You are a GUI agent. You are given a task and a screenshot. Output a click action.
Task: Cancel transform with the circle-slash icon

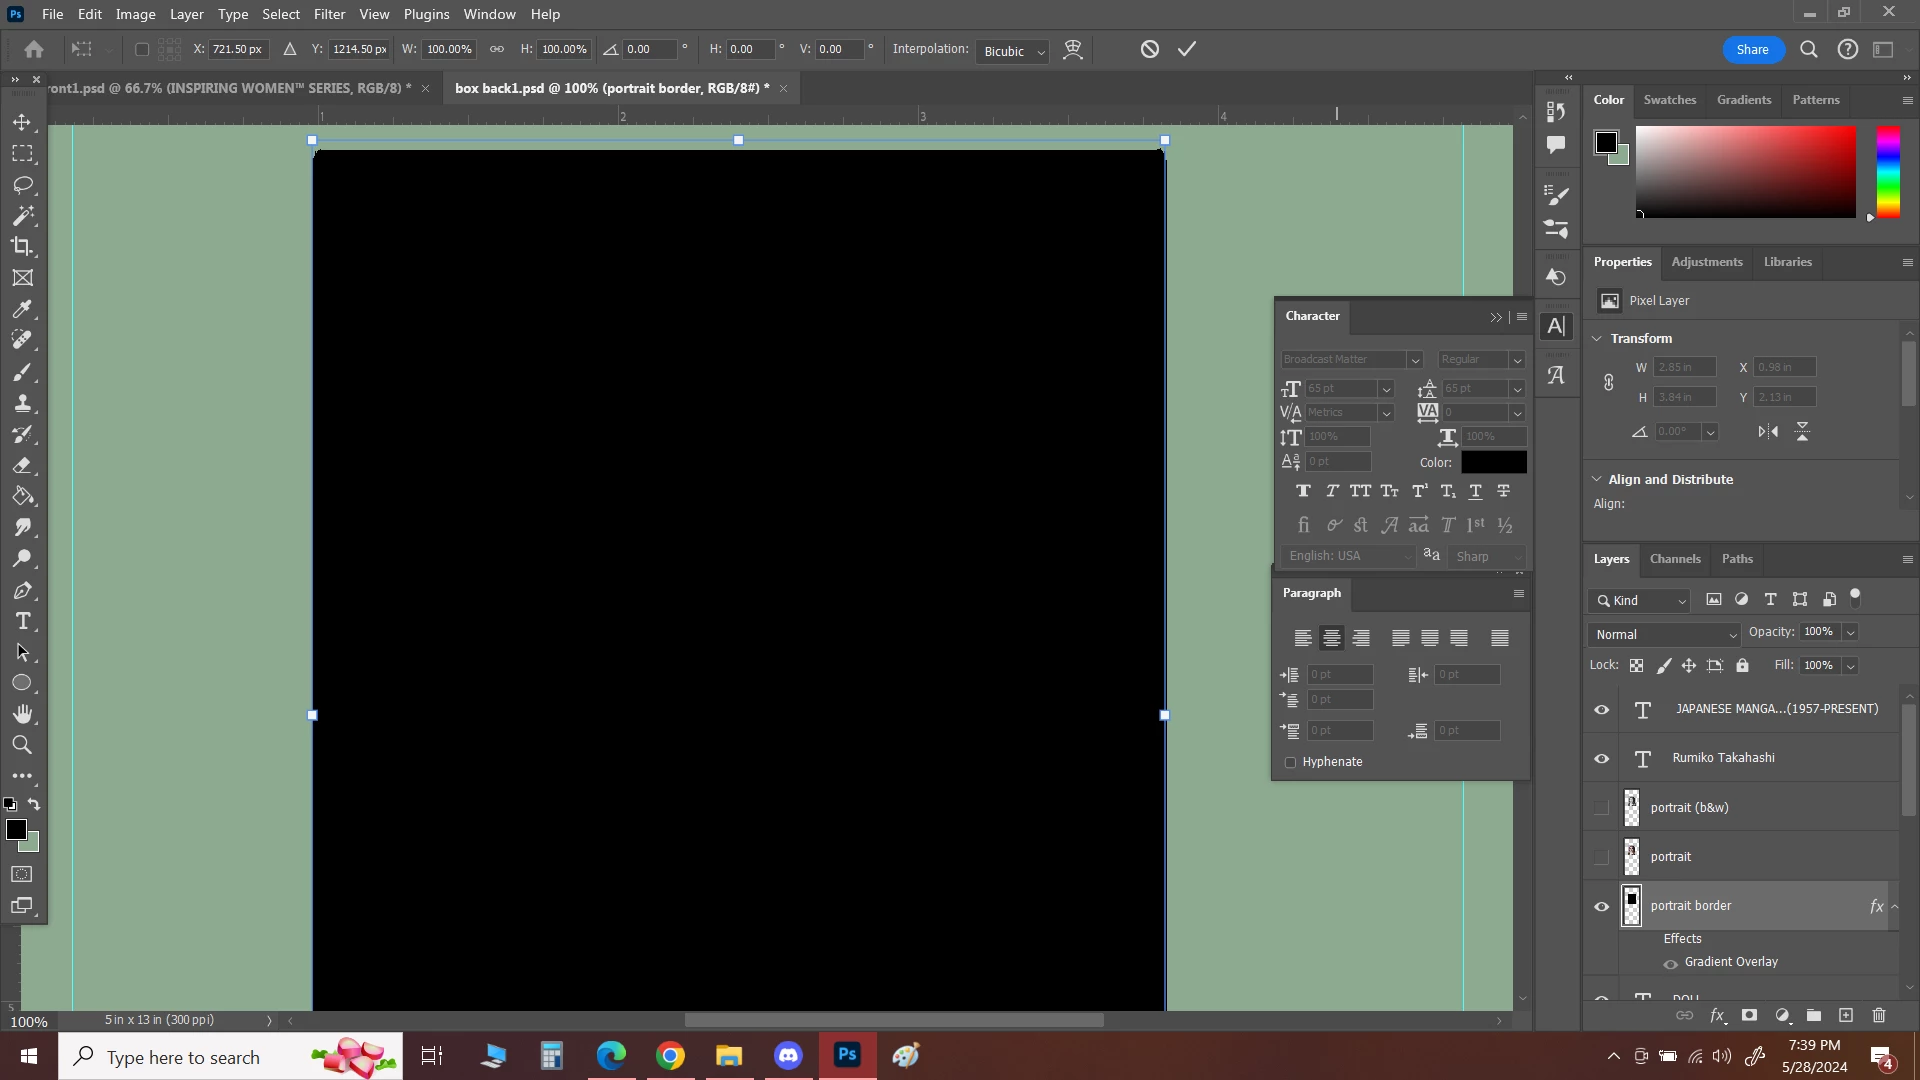coord(1150,49)
